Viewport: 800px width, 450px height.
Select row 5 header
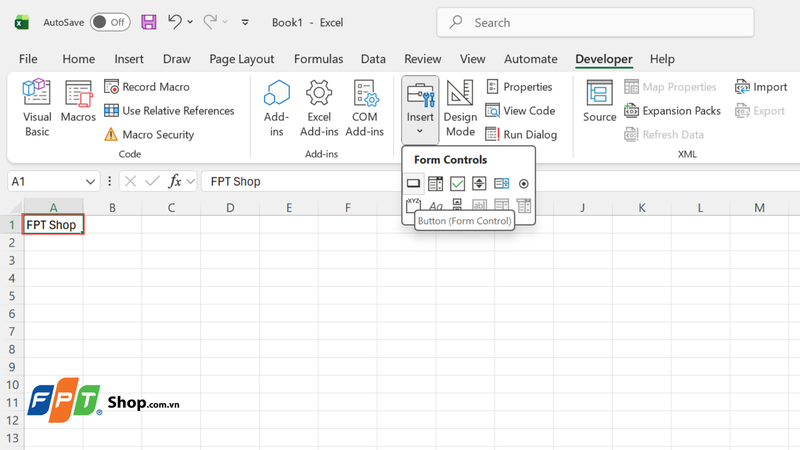point(12,296)
